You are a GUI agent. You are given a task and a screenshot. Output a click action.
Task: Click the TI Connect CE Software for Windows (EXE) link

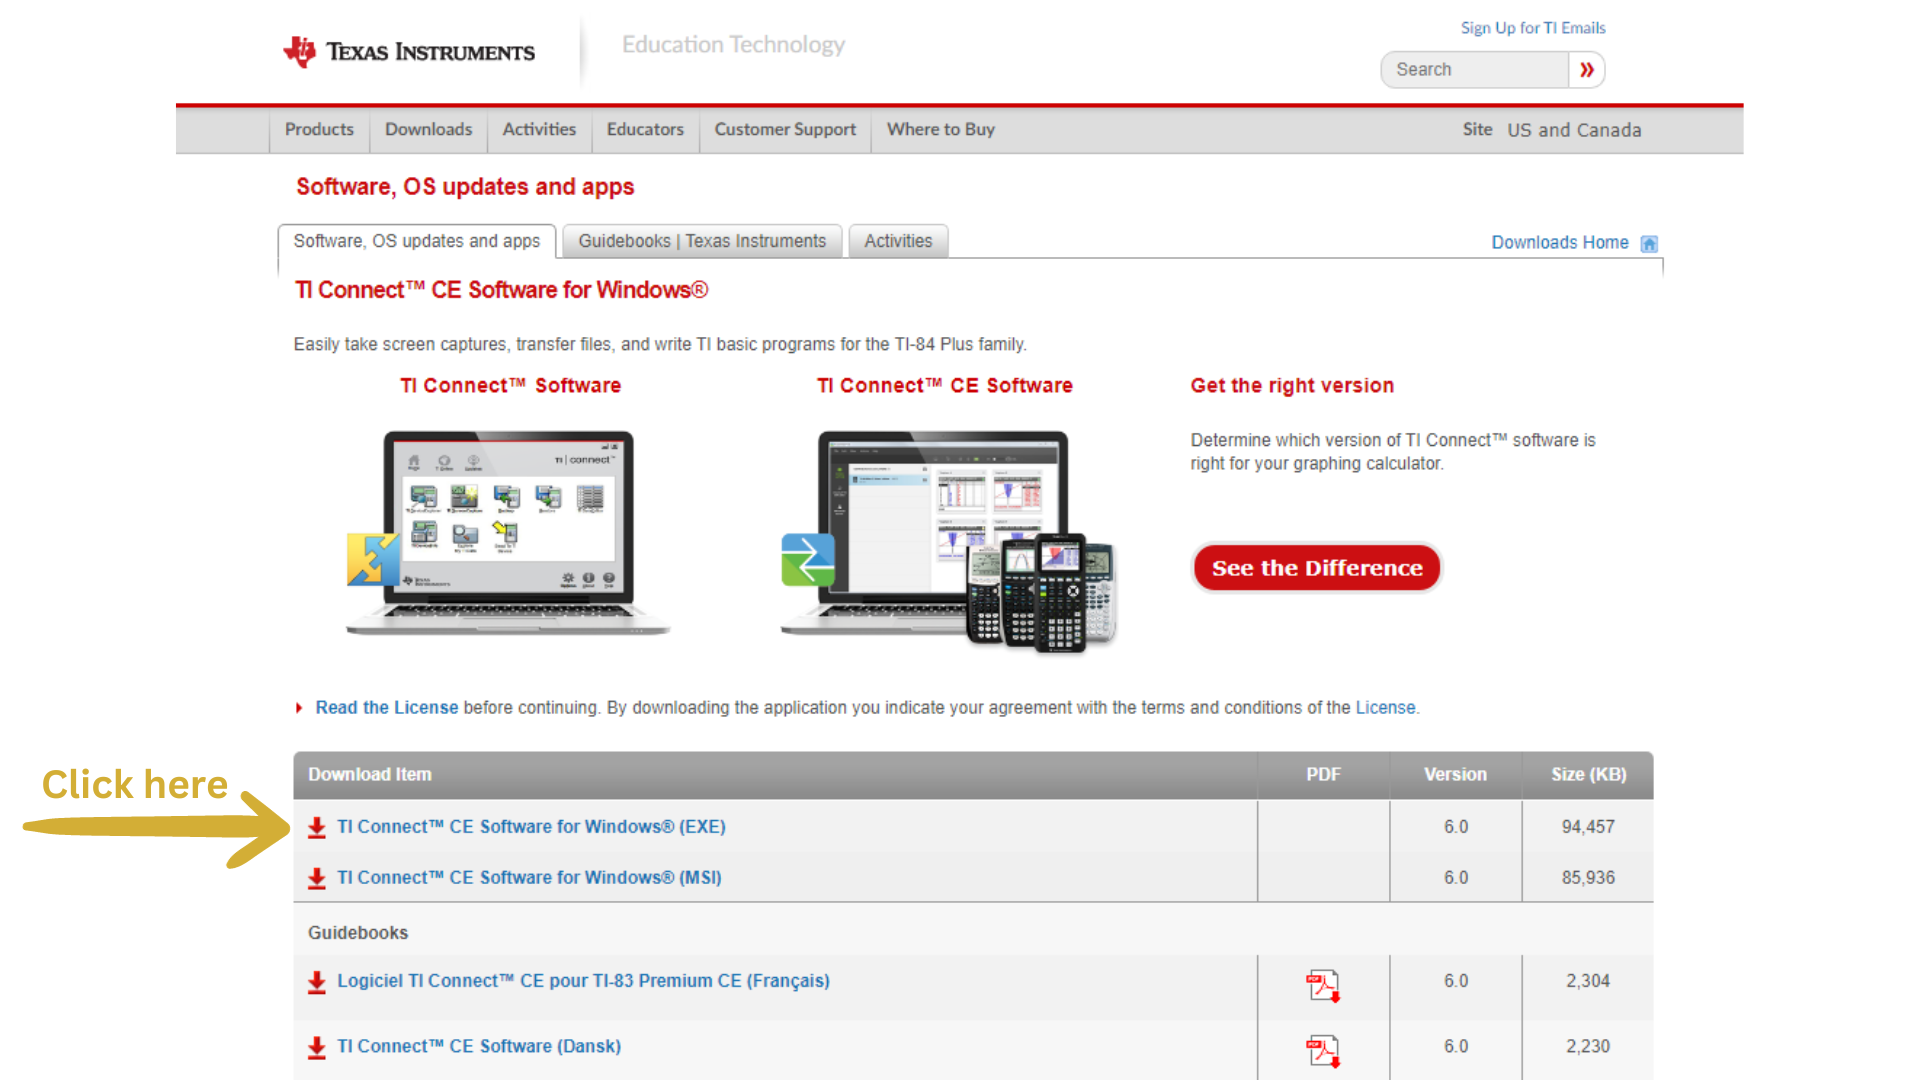pyautogui.click(x=531, y=827)
